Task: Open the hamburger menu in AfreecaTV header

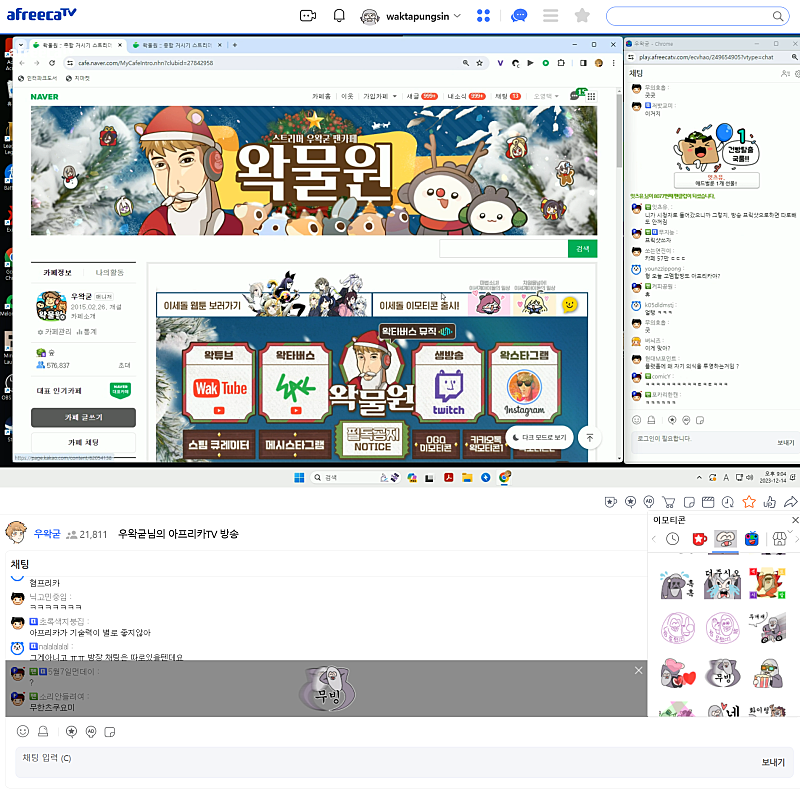Action: (x=550, y=16)
